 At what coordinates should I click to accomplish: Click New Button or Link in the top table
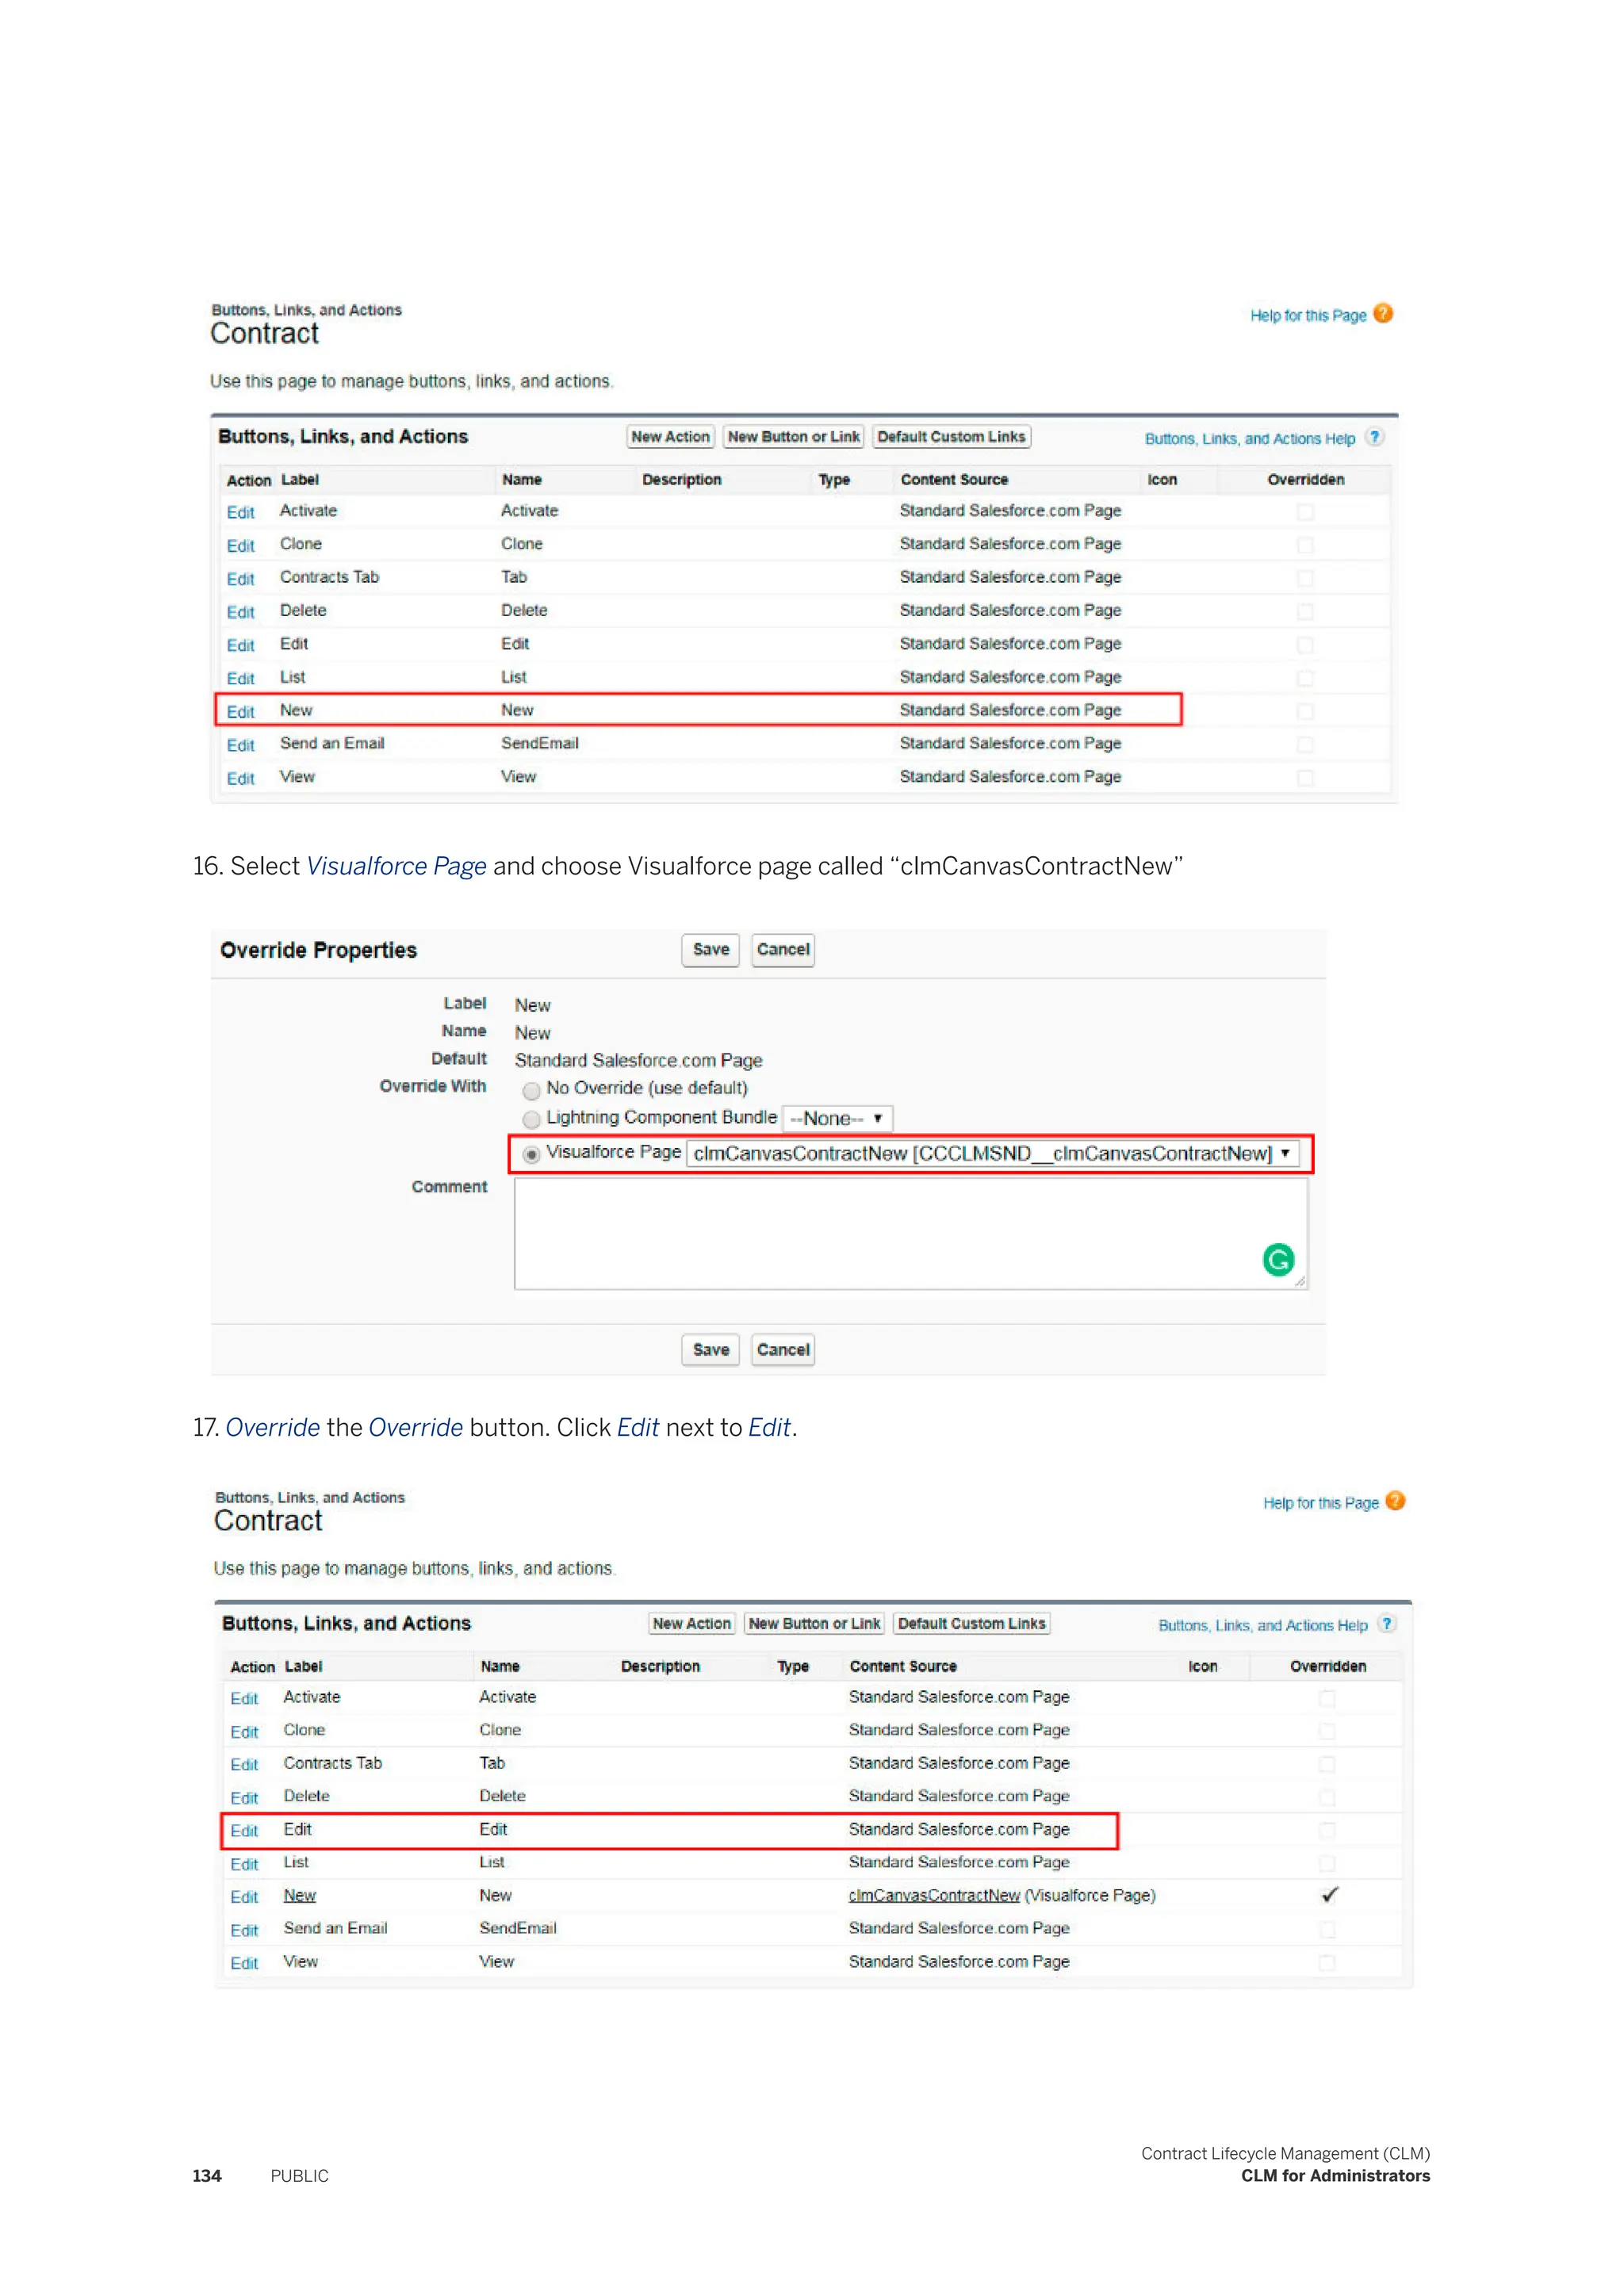[x=794, y=437]
